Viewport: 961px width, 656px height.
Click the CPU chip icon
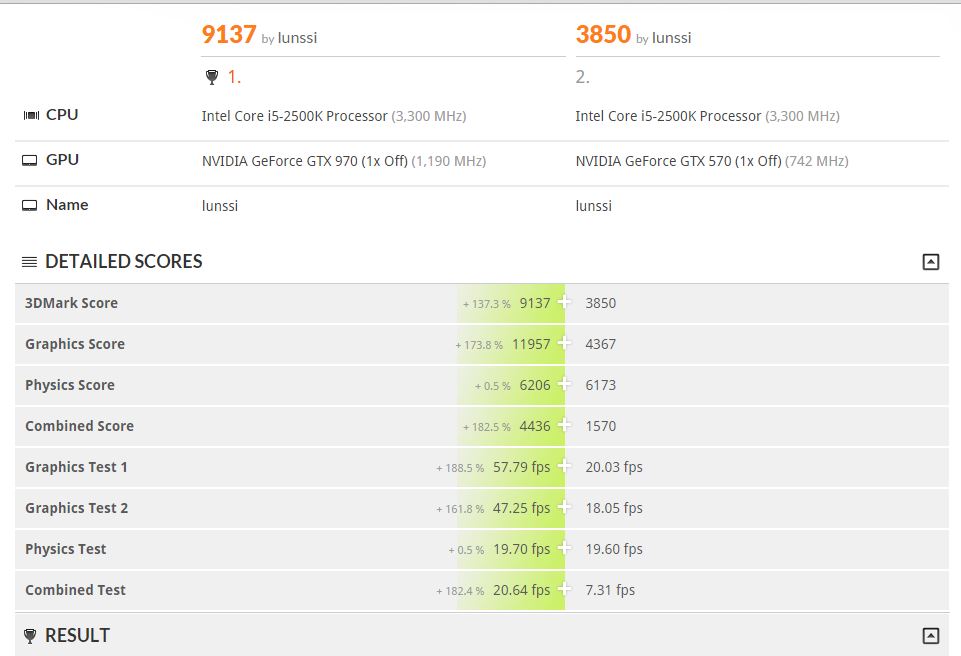[30, 116]
